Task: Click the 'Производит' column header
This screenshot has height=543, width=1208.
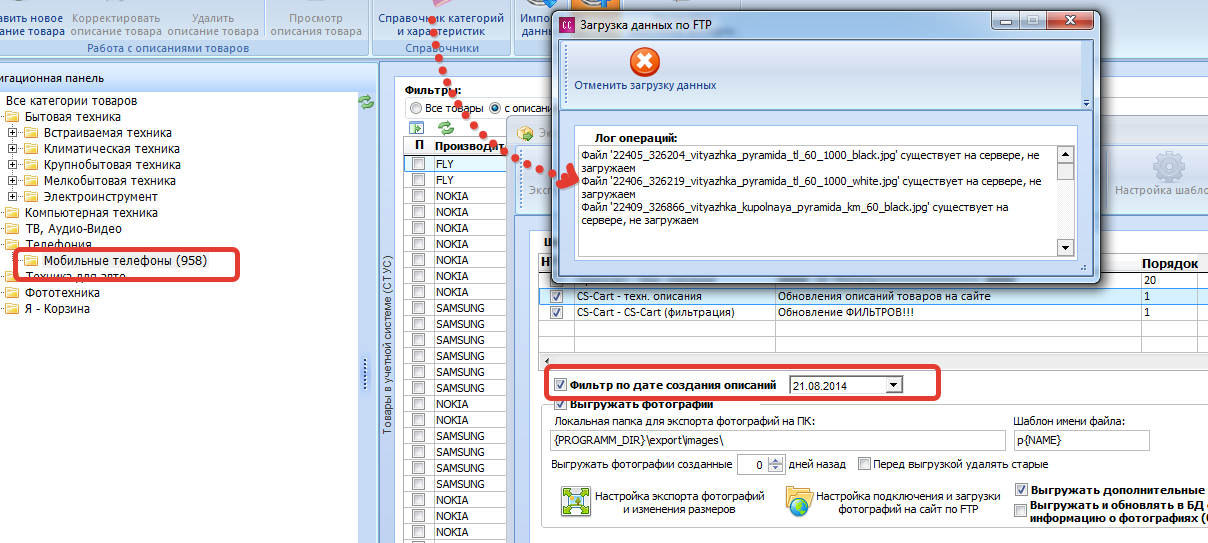Action: click(468, 146)
